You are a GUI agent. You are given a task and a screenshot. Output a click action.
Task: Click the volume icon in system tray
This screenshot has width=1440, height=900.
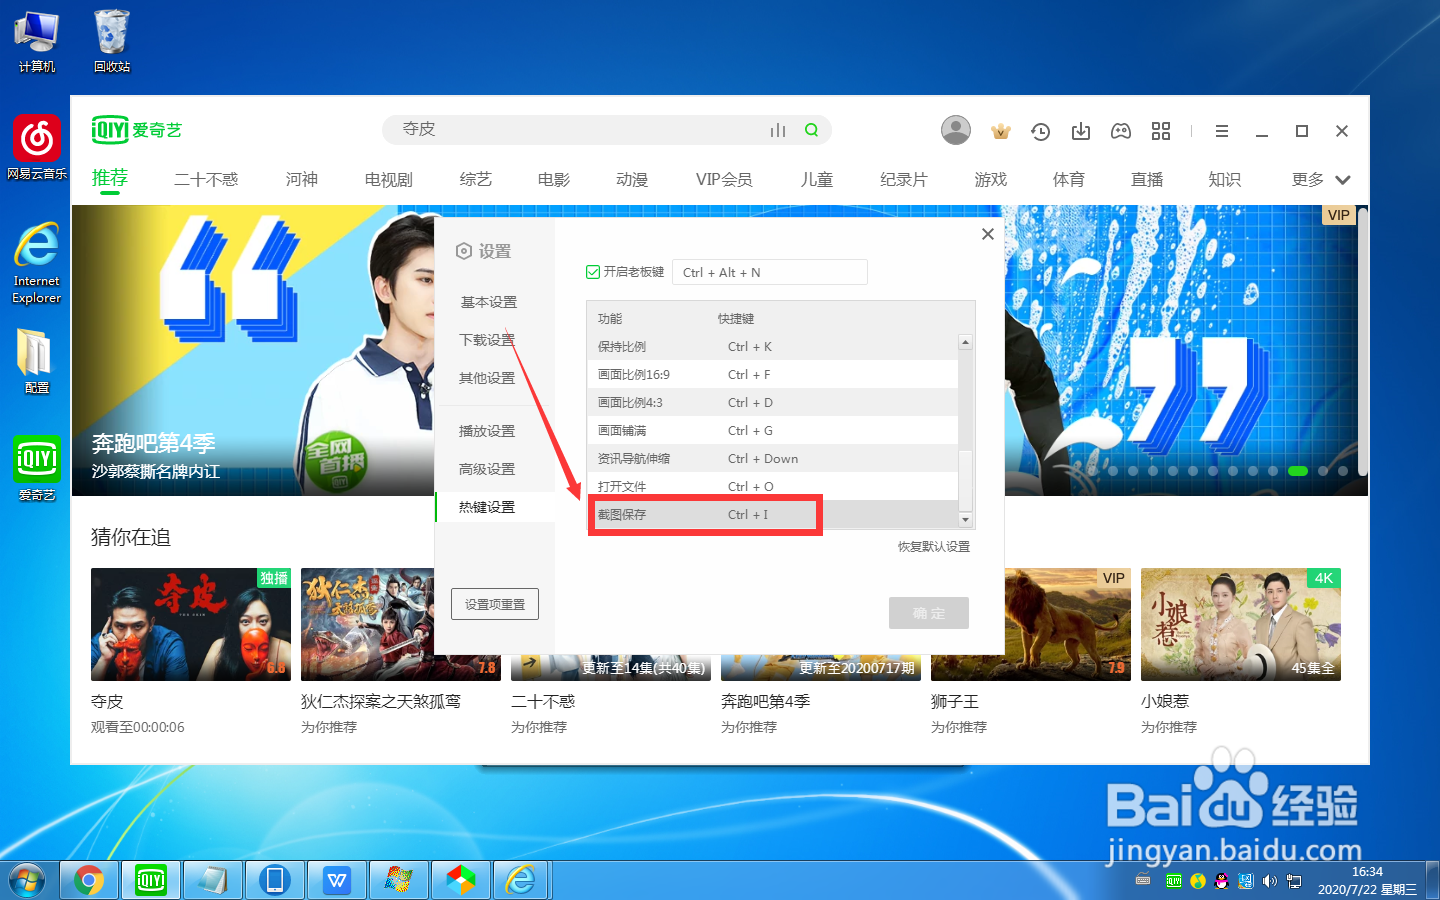click(1270, 881)
